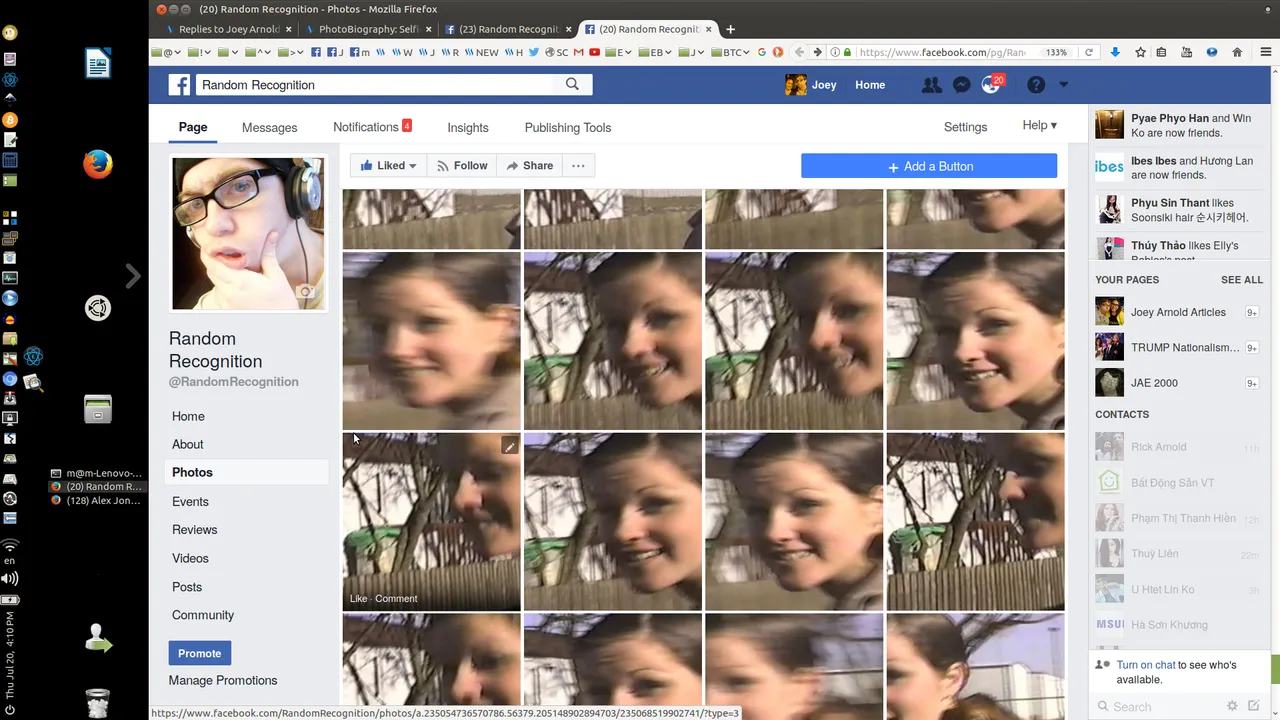
Task: Open About in page sidebar
Action: click(187, 444)
